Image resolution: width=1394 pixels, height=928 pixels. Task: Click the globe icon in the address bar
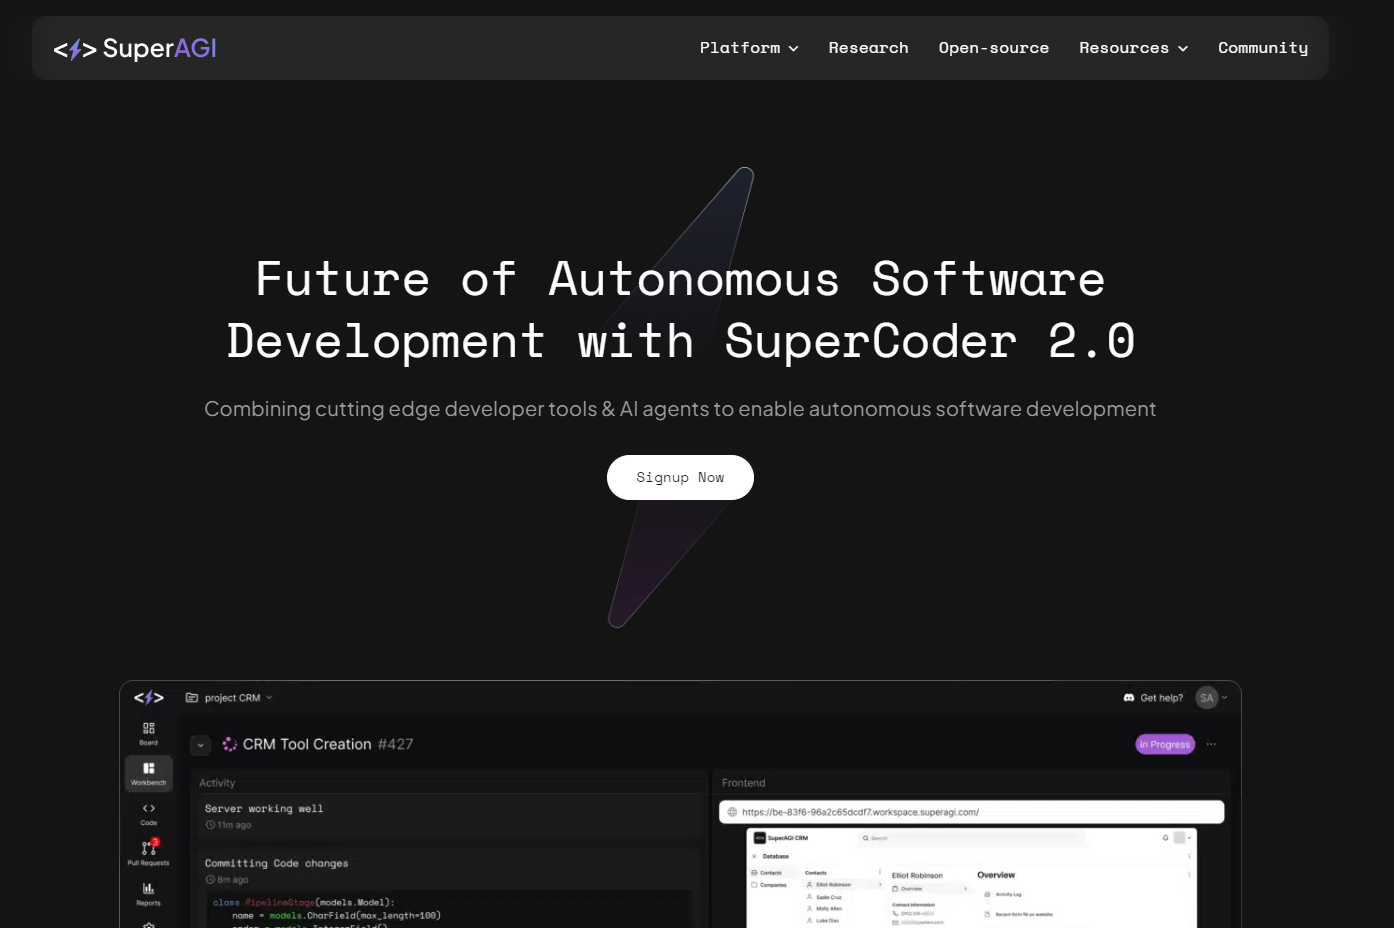733,811
